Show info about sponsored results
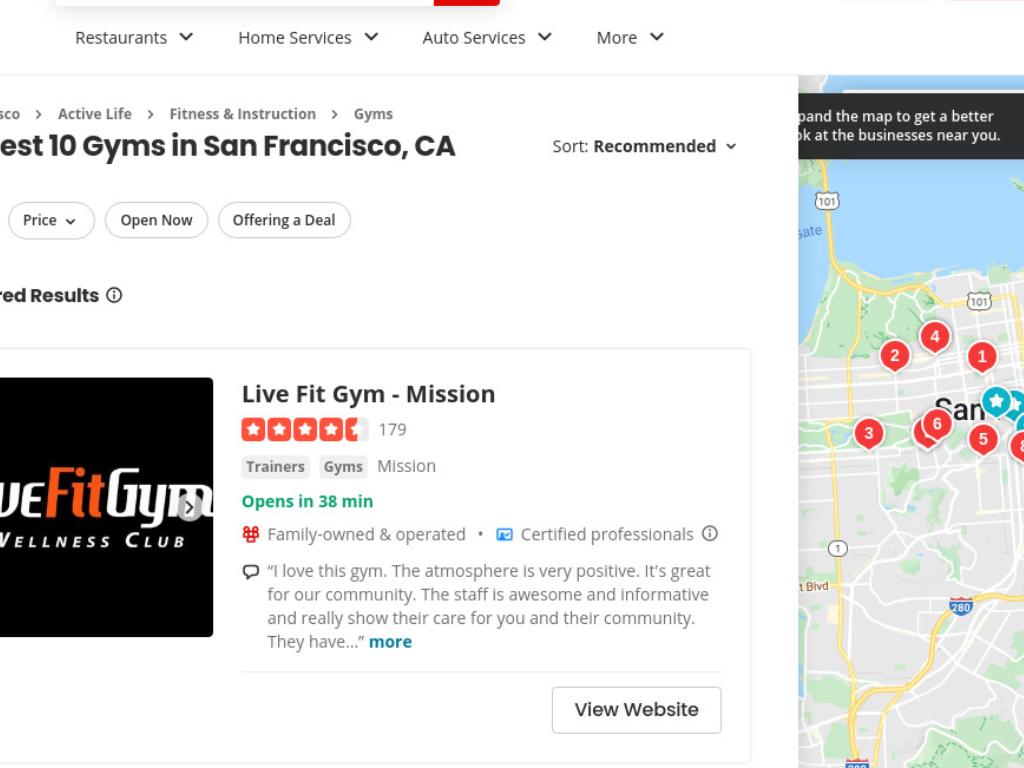Viewport: 1024px width, 768px height. tap(114, 295)
